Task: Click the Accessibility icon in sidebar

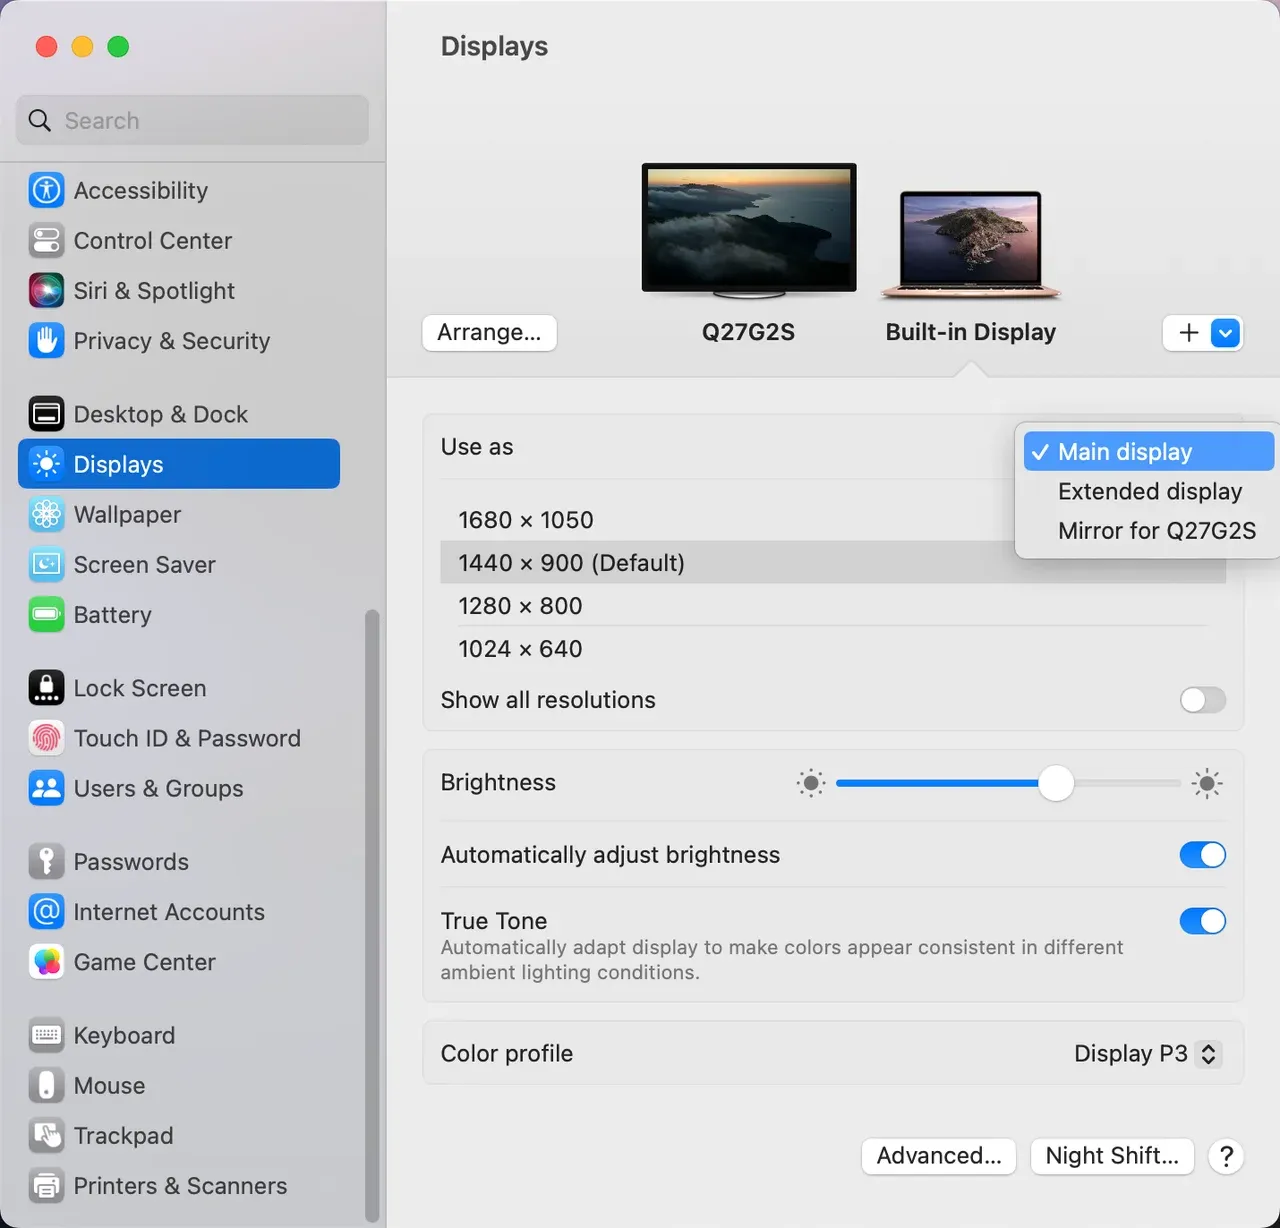Action: click(x=46, y=190)
